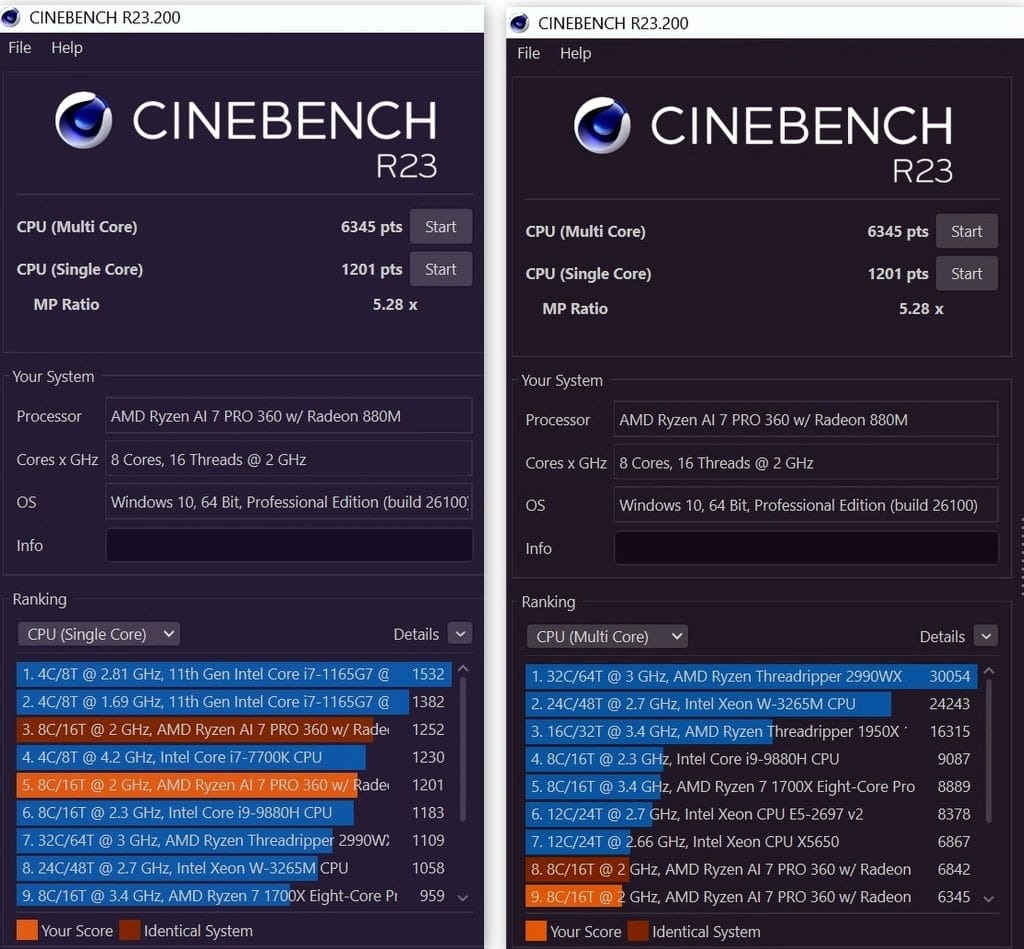Click brown Identical System swatch in right window
1024x949 pixels.
pos(638,931)
